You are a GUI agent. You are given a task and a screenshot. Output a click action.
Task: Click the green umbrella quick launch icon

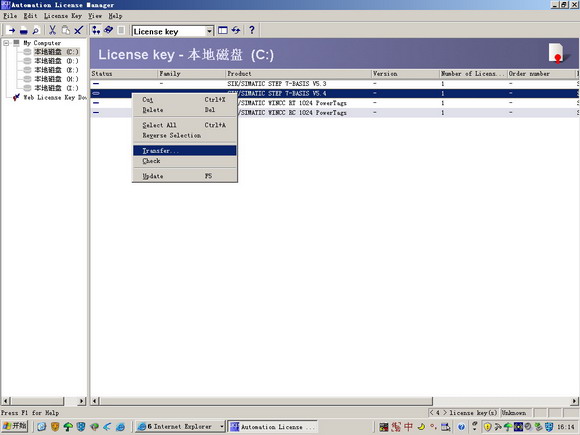(68, 427)
